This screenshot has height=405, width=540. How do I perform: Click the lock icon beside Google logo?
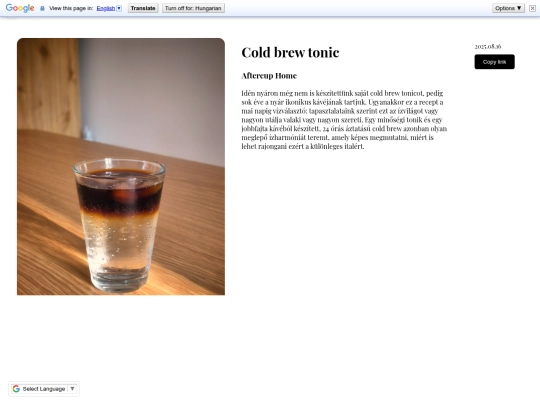coord(42,8)
